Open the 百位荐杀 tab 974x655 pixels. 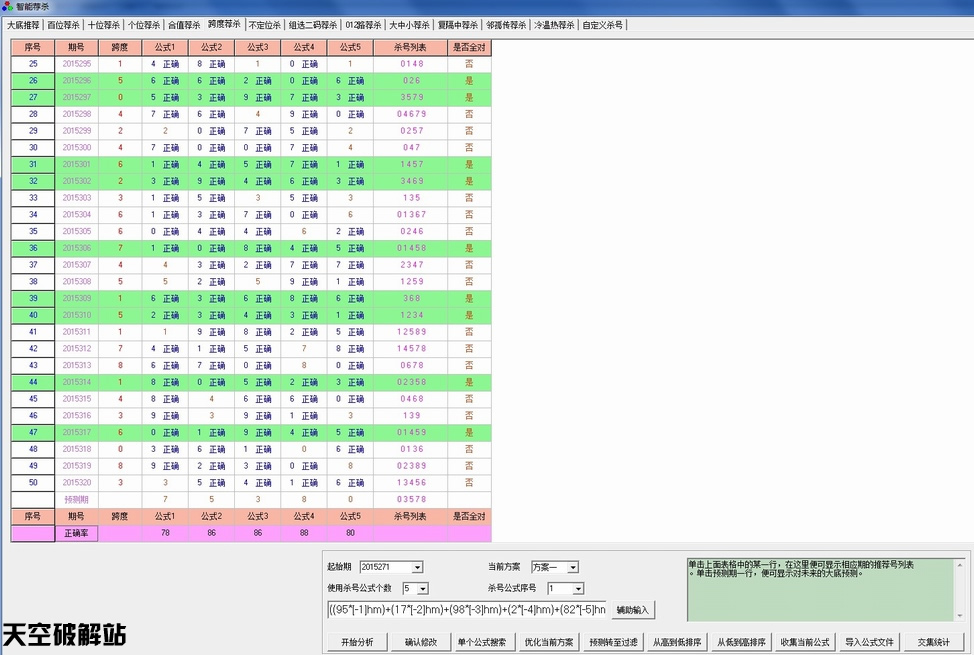pos(64,25)
